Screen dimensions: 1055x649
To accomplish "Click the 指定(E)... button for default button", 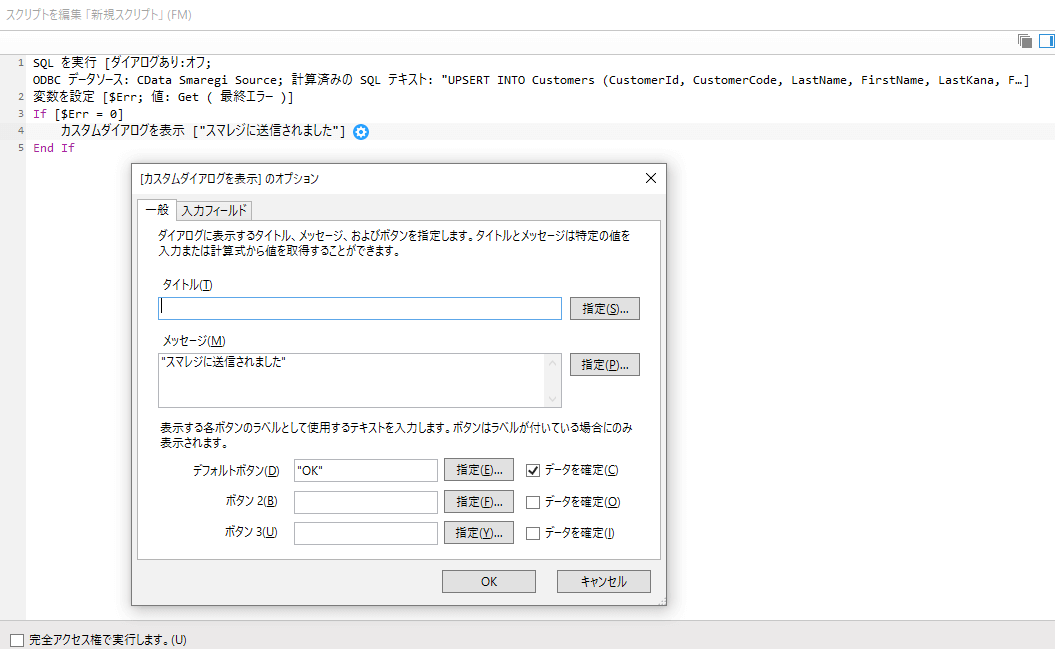I will tap(479, 470).
